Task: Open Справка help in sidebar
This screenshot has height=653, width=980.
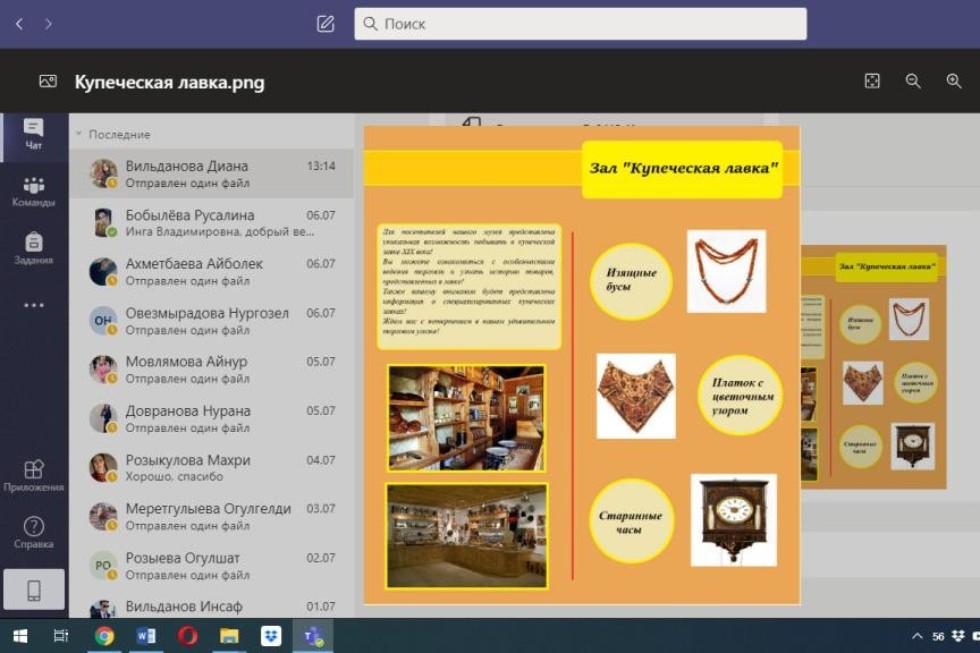Action: 34,533
